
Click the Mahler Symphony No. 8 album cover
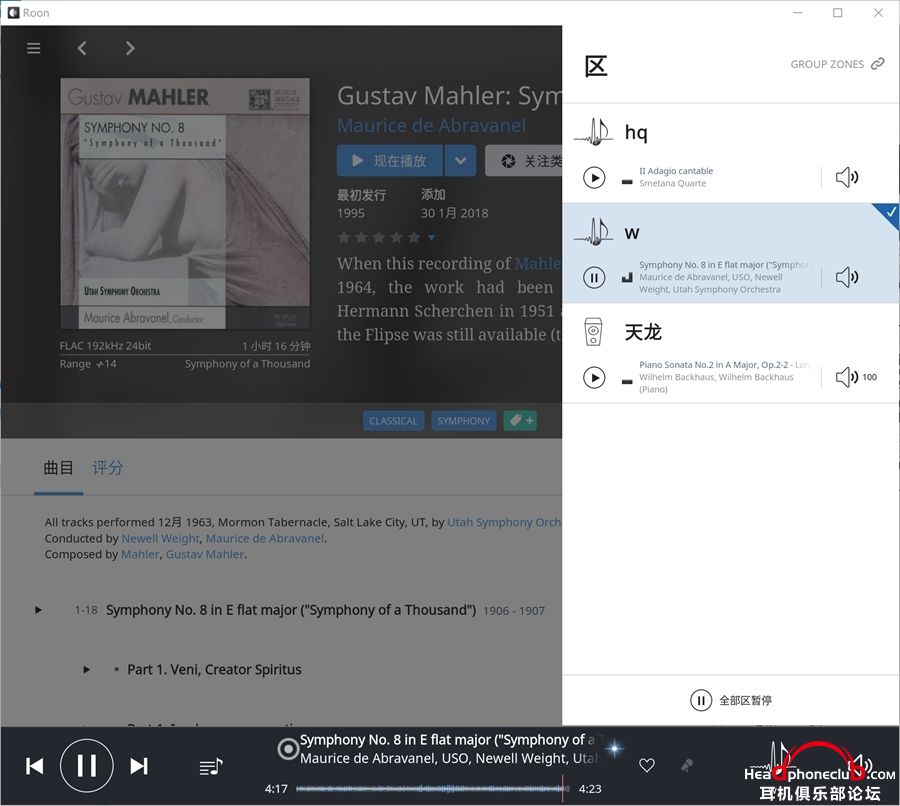185,204
